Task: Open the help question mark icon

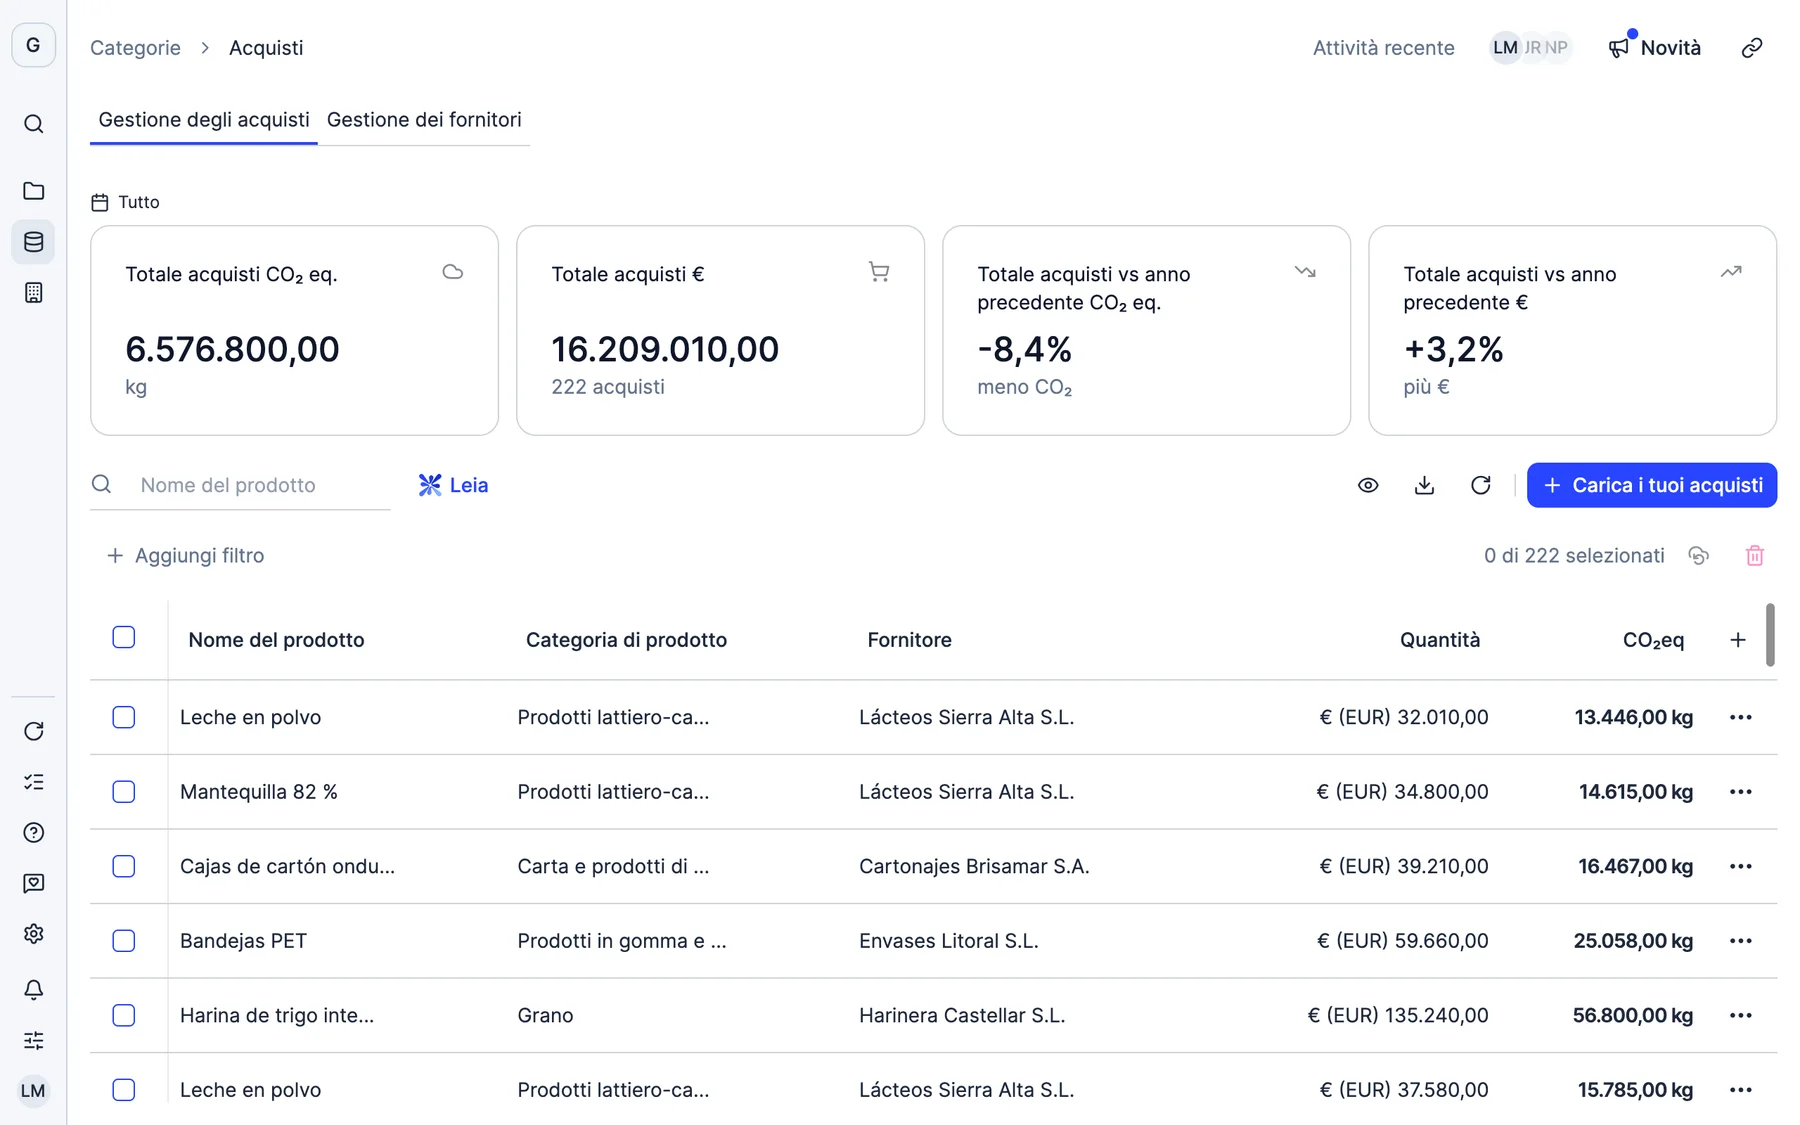Action: point(33,833)
